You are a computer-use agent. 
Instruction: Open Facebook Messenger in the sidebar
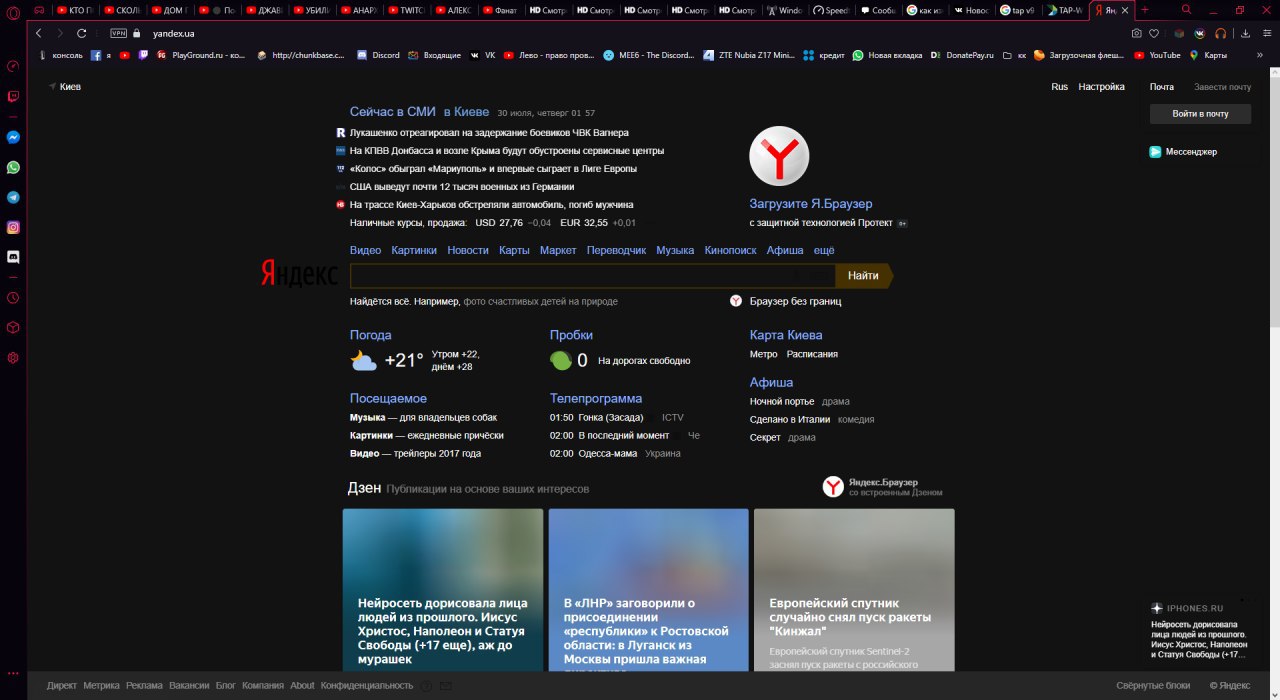click(13, 137)
